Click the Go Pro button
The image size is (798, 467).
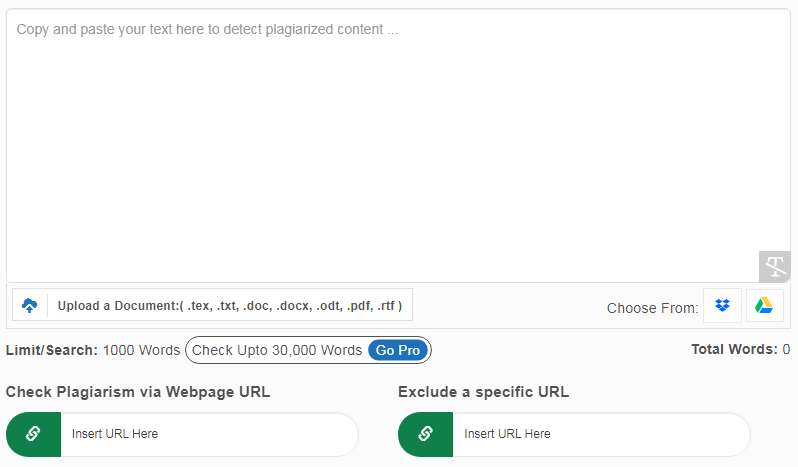coord(397,351)
